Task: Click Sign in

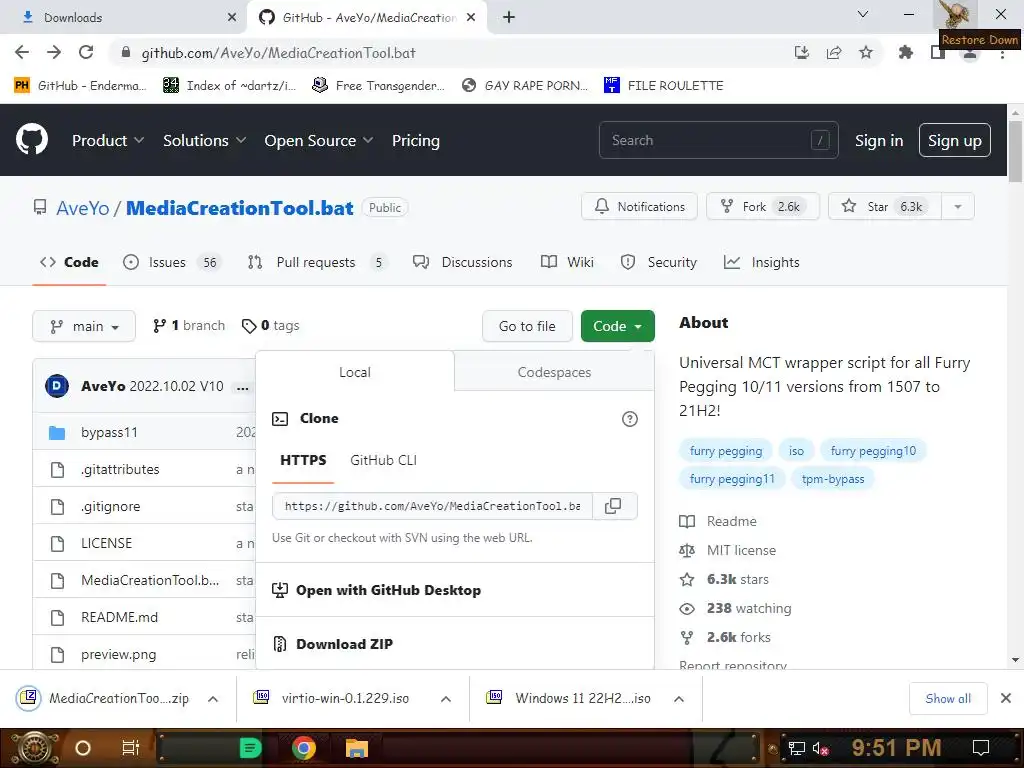Action: 879,140
